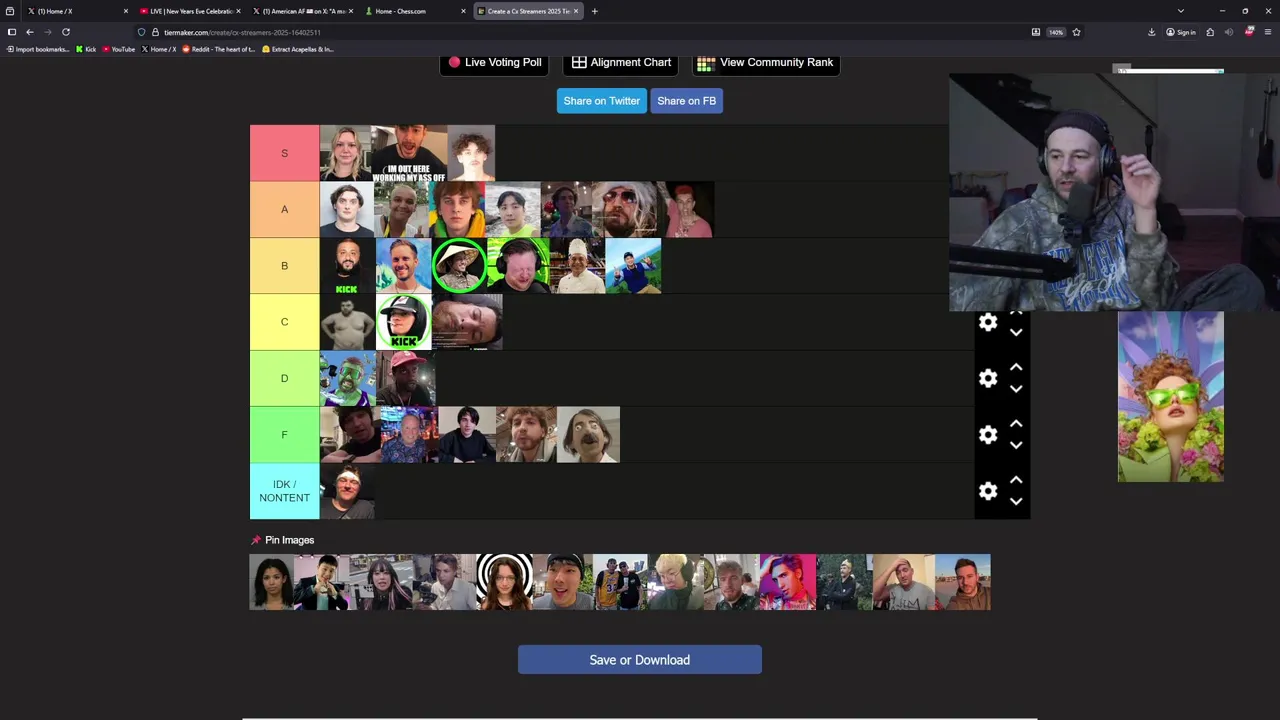Move D tier row down with arrow

[x=1016, y=389]
